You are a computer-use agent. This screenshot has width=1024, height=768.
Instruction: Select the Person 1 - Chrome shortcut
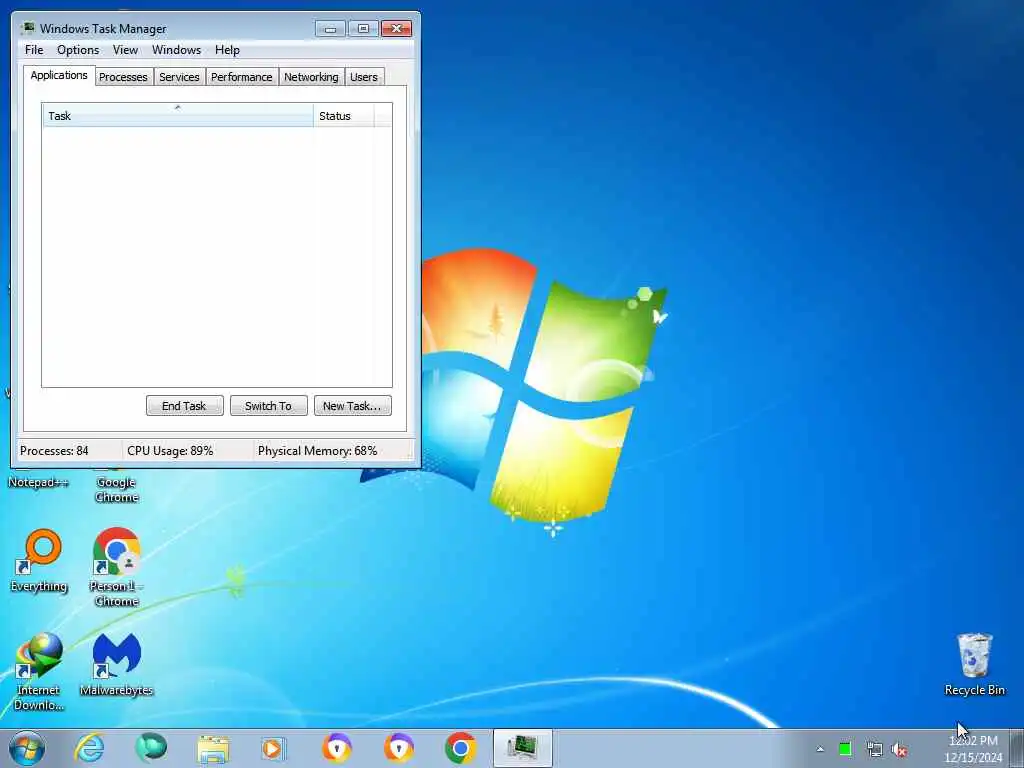click(116, 567)
